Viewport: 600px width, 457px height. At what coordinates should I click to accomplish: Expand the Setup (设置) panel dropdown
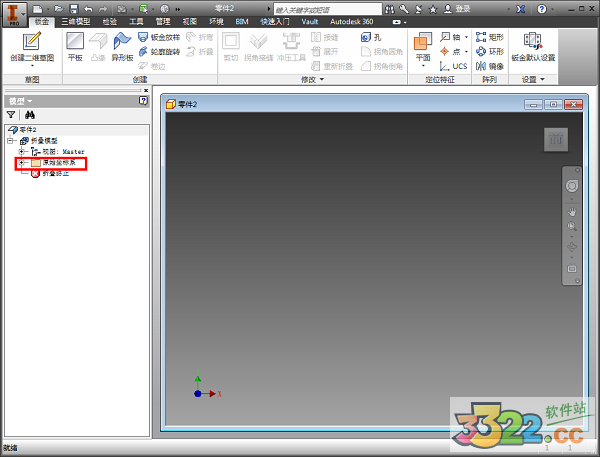[x=542, y=79]
